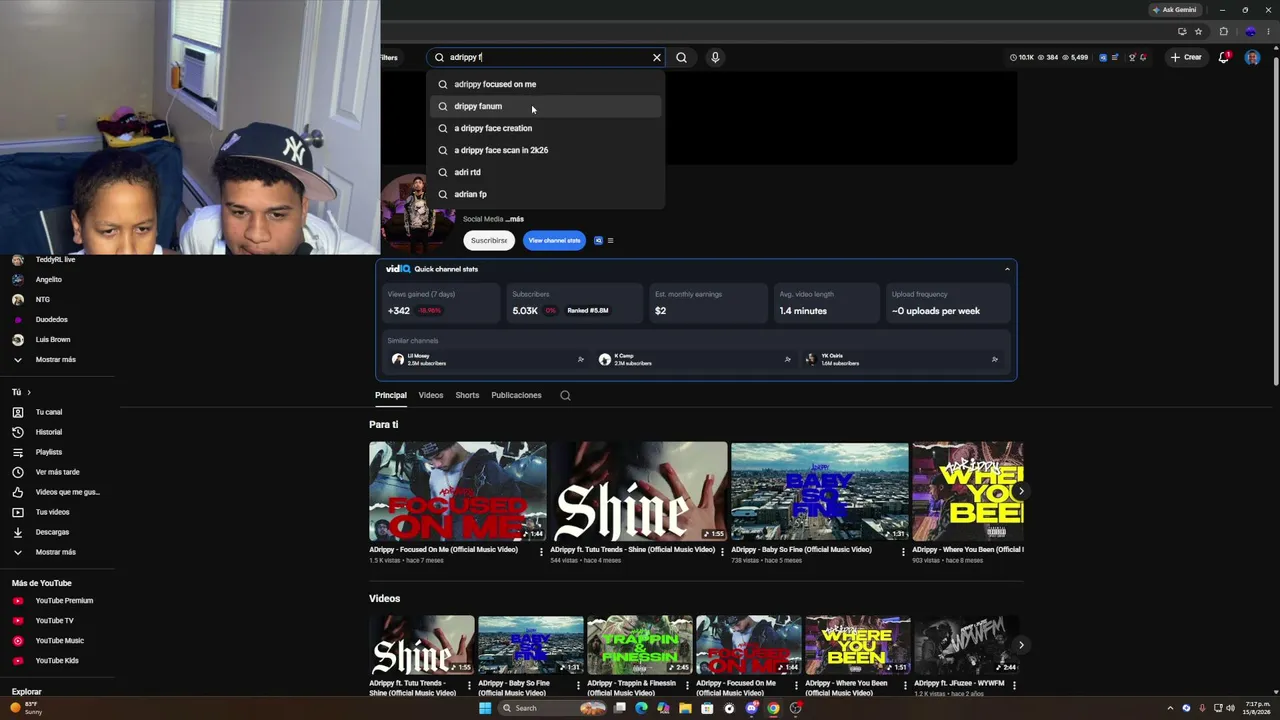
Task: Open Microsoft Edge from the taskbar
Action: 641,708
